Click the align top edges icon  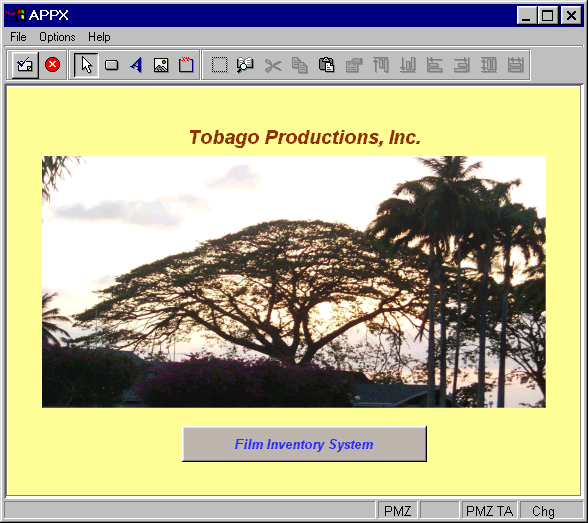tap(381, 65)
